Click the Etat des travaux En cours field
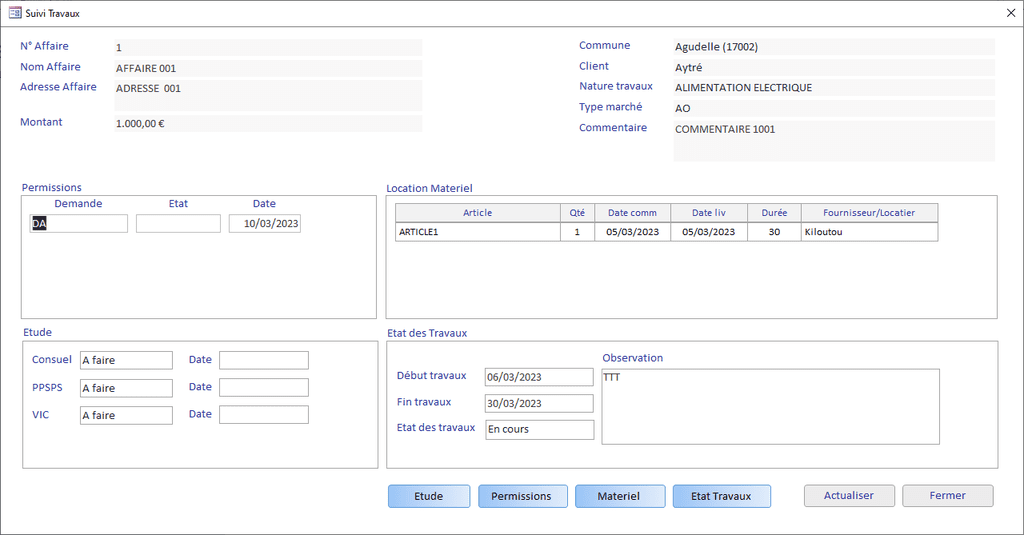Screen dimensions: 1024x535 tap(539, 429)
